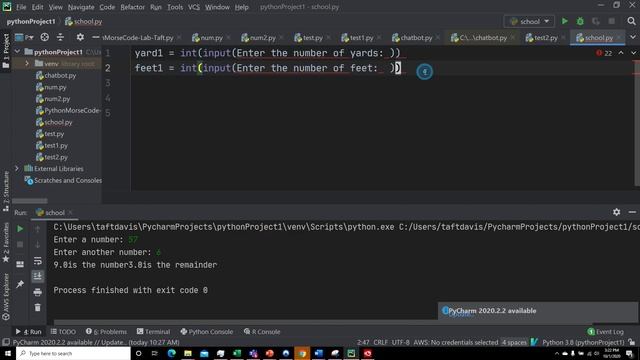This screenshot has height=360, width=640.
Task: Open AWS Explorer side tool window
Action: tap(6, 297)
